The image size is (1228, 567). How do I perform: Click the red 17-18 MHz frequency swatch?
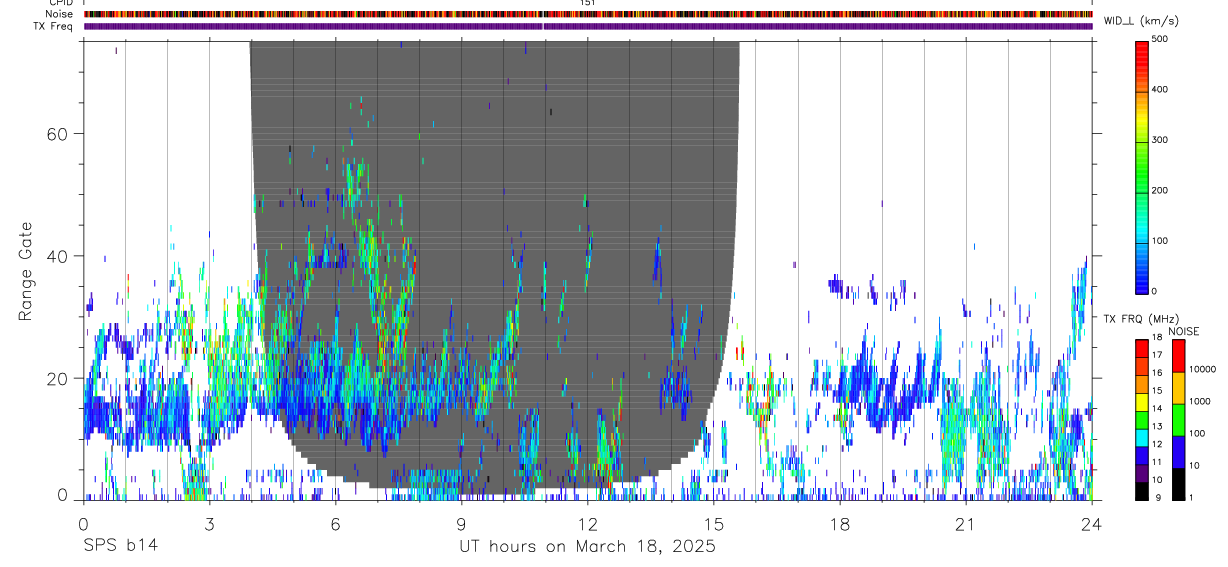coord(1141,348)
